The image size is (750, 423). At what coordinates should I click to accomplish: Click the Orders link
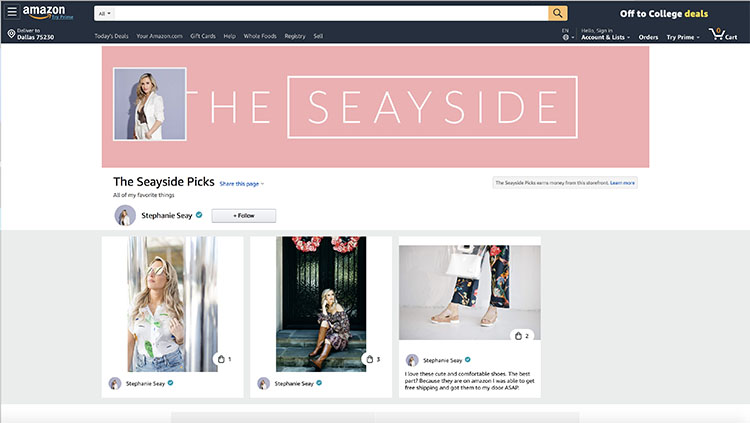tap(648, 37)
